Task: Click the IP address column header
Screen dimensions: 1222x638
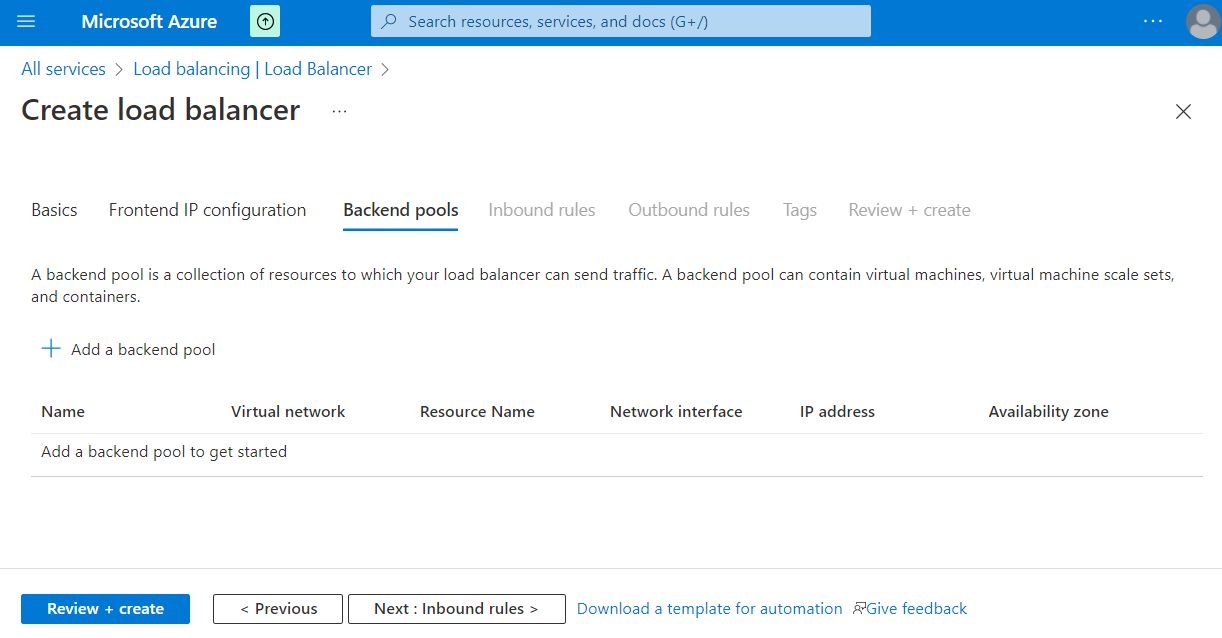Action: coord(837,411)
